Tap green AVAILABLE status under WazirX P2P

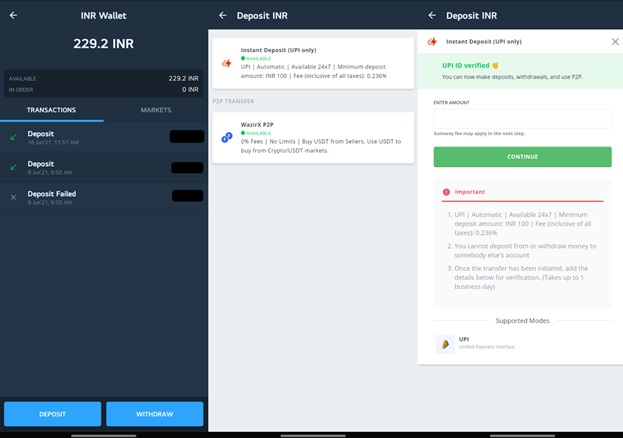pos(256,133)
